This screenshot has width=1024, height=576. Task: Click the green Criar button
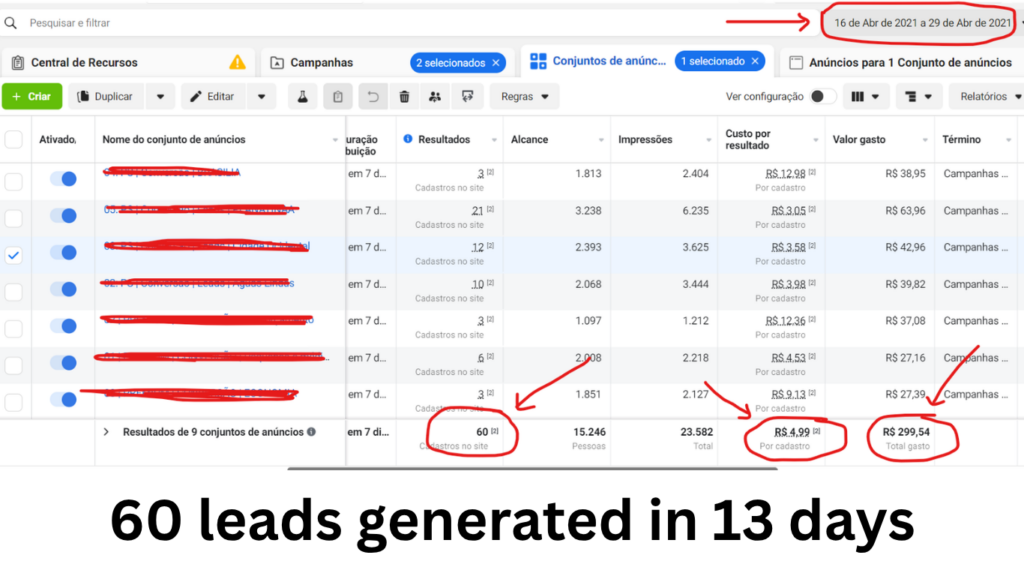(32, 97)
